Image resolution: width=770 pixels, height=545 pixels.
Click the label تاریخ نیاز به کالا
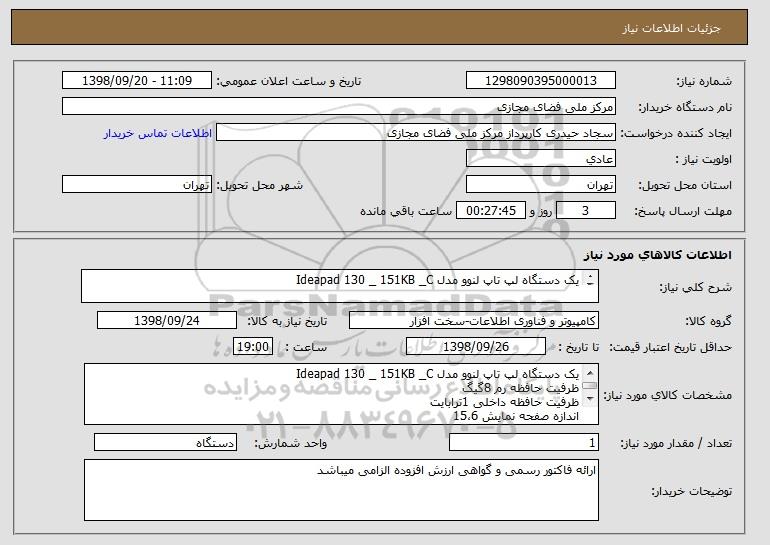click(x=287, y=321)
